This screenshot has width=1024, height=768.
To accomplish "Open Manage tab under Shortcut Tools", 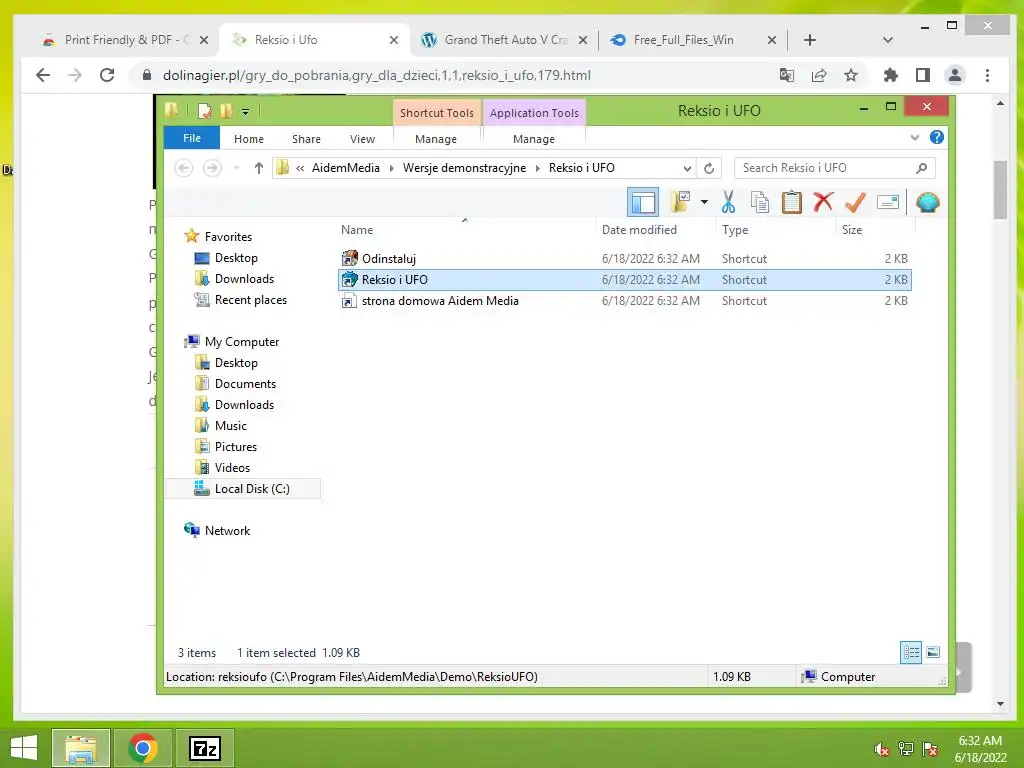I will [x=436, y=139].
